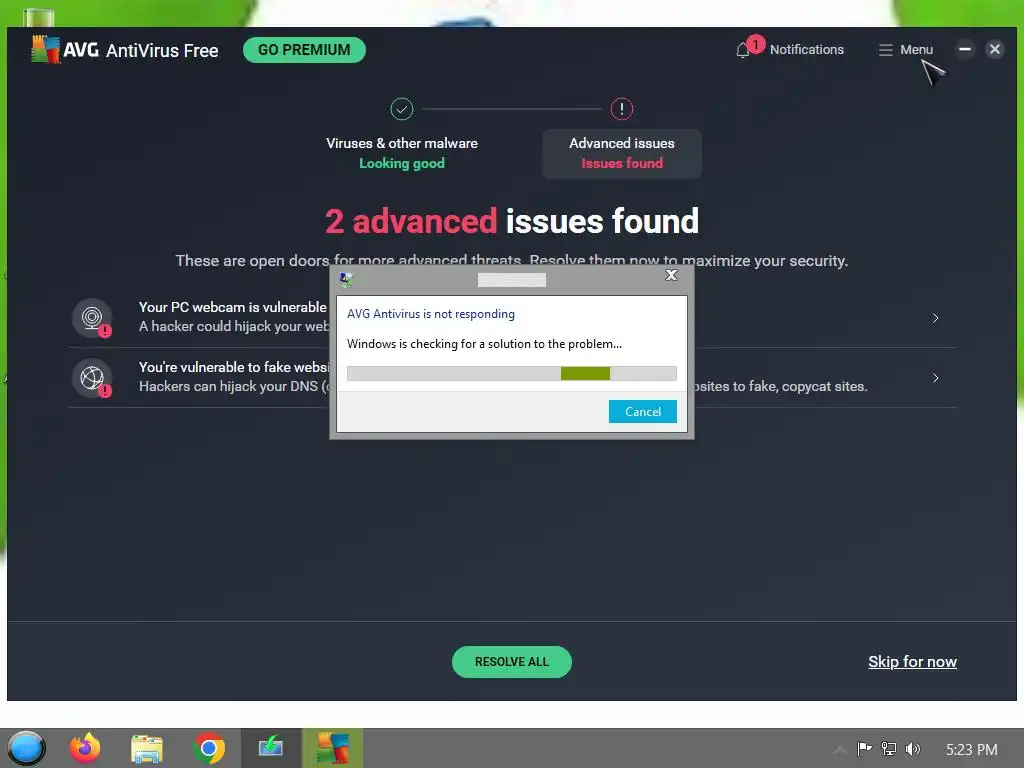Minimize the AVG AntiVirus window

coord(965,49)
